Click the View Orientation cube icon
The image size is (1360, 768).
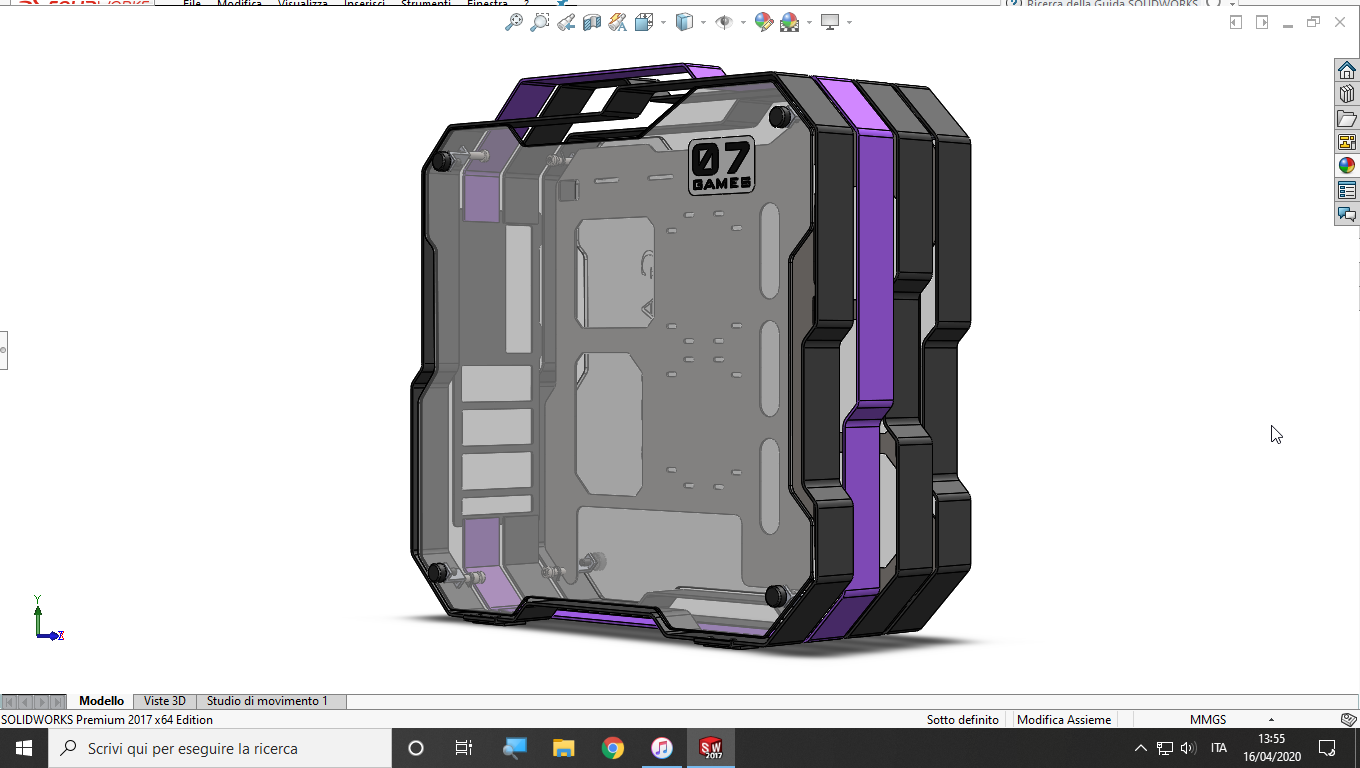[x=644, y=22]
